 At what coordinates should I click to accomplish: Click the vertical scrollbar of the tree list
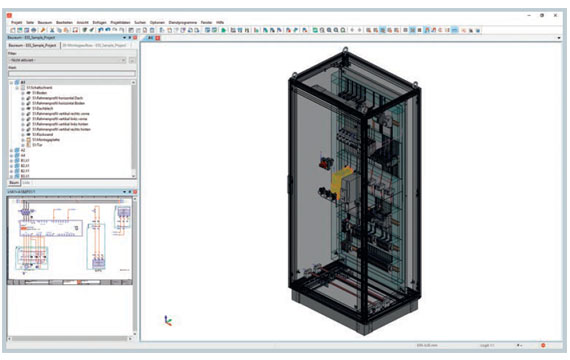click(133, 129)
